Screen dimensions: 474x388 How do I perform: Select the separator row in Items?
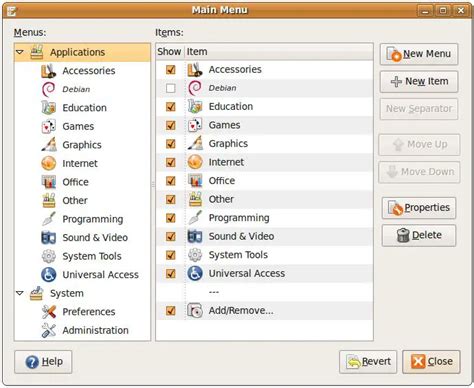coord(264,292)
